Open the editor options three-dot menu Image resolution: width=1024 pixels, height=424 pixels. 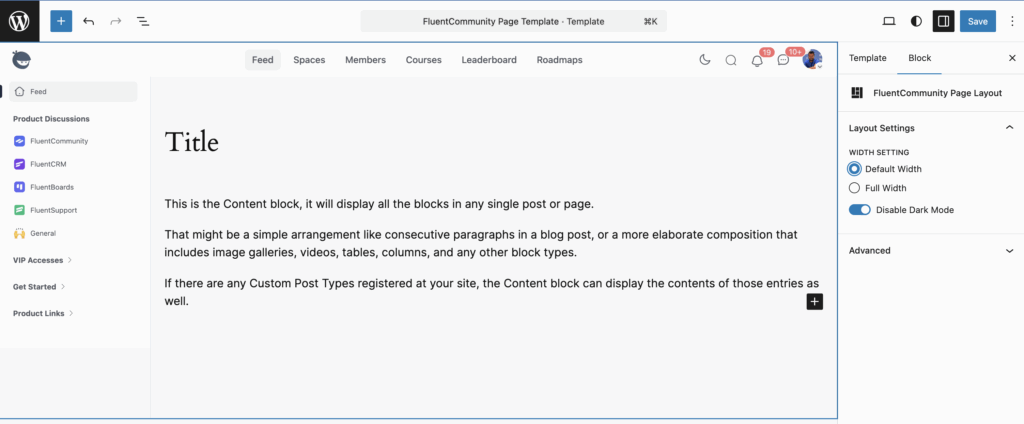(1012, 22)
